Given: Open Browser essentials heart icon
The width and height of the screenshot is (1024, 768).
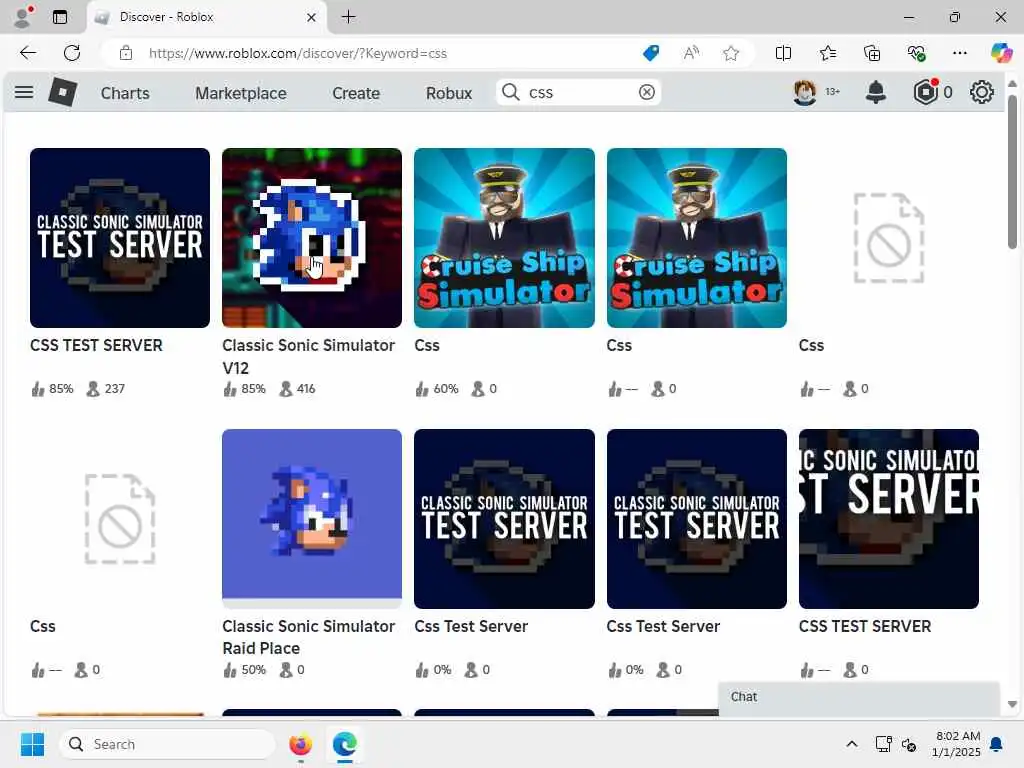Looking at the screenshot, I should tap(916, 53).
